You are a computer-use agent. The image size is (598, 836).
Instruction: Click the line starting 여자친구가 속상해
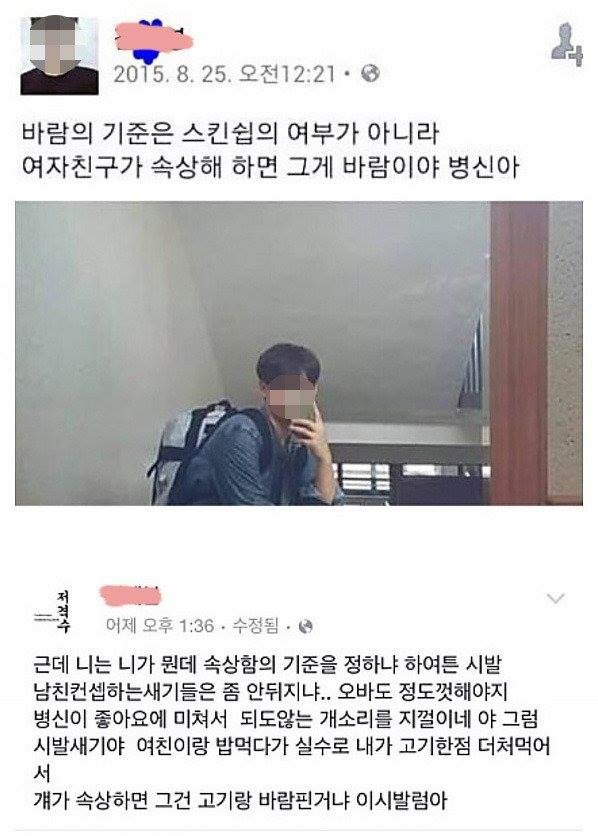tap(270, 167)
